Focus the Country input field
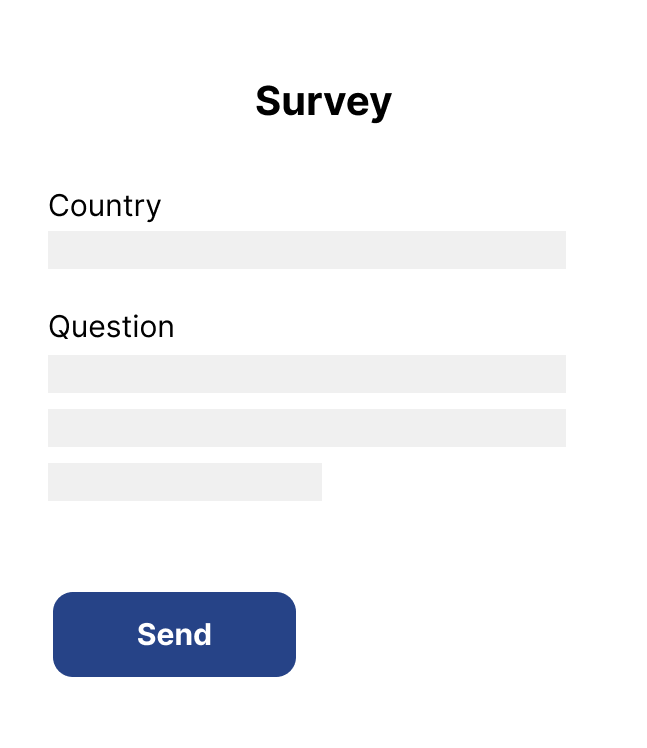The image size is (647, 748). [x=306, y=250]
